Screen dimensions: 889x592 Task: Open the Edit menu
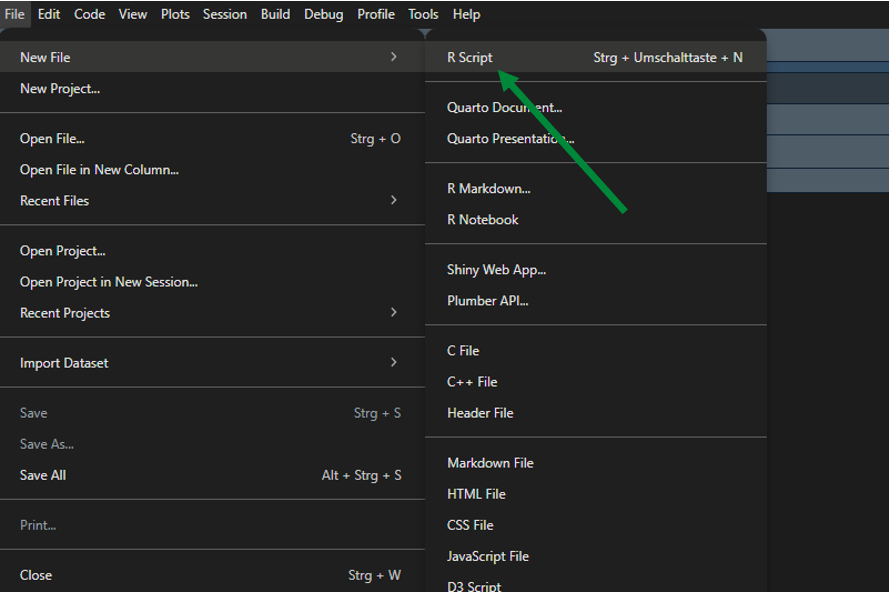tap(49, 14)
